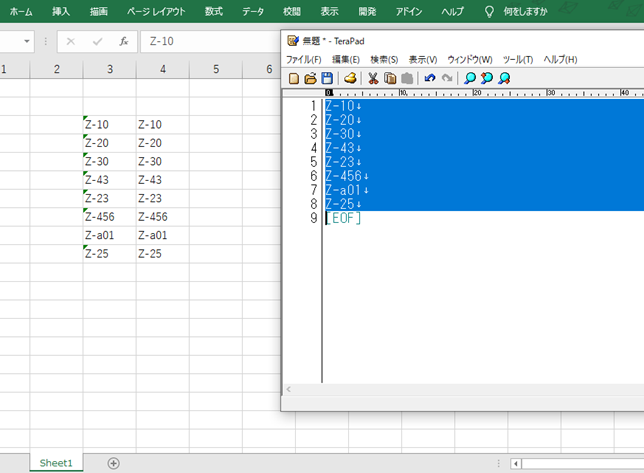
Task: Select Excel column 3 header
Action: [110, 69]
